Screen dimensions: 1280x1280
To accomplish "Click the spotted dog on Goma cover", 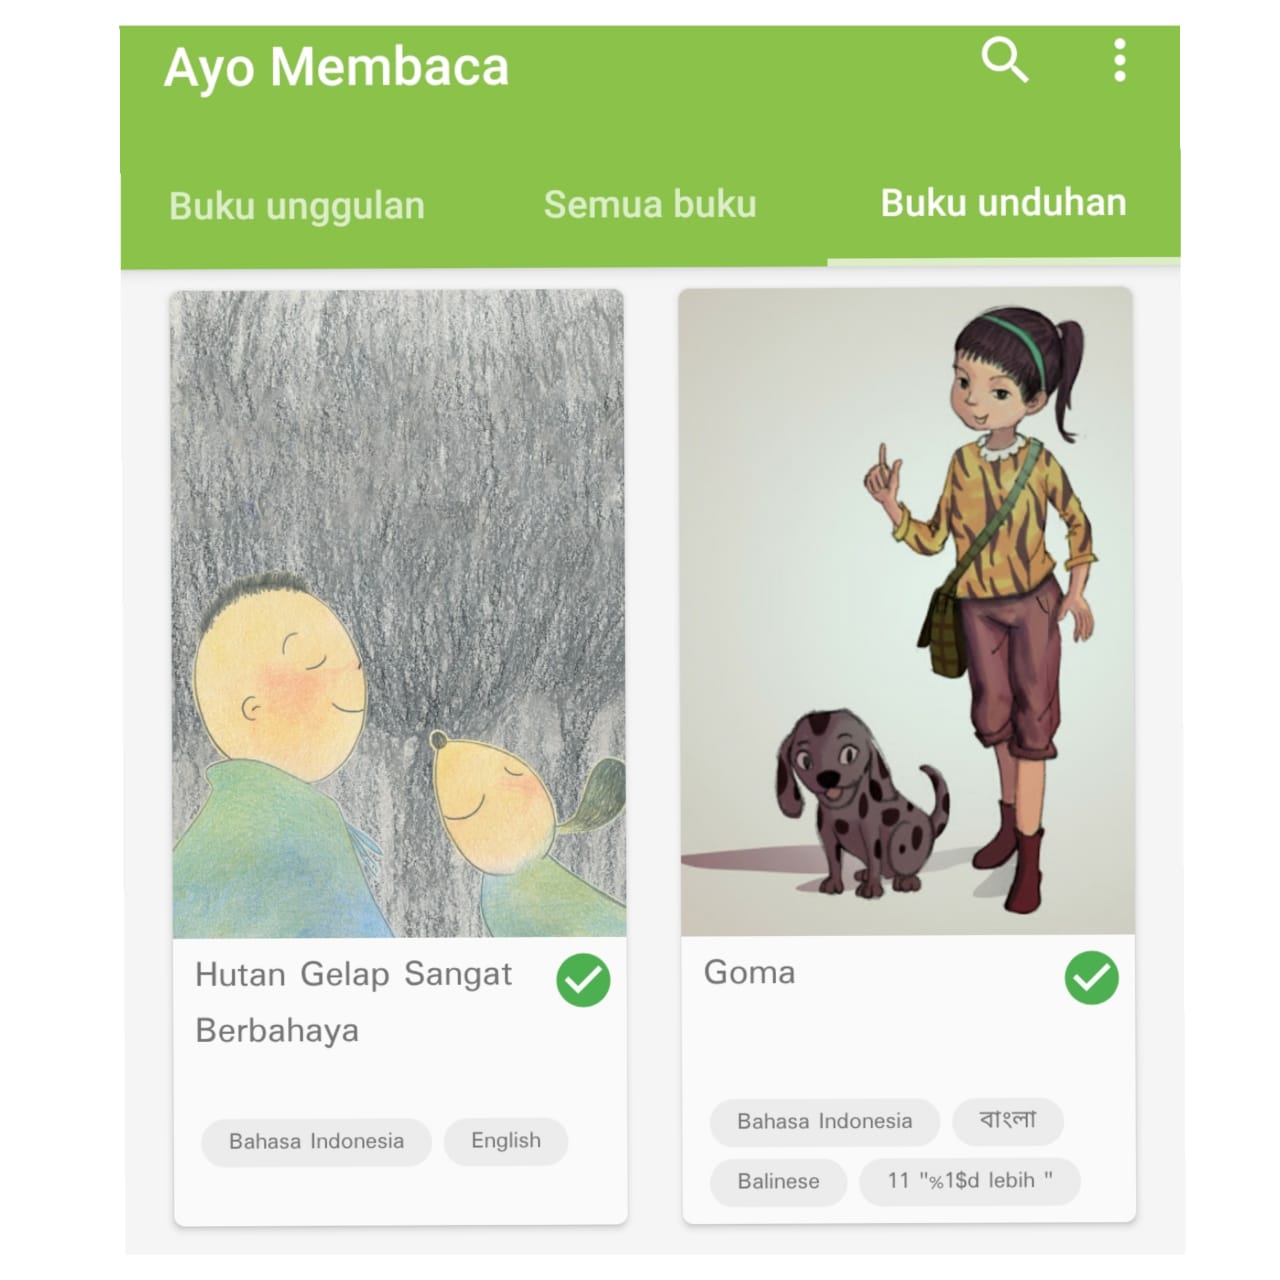I will coord(860,800).
